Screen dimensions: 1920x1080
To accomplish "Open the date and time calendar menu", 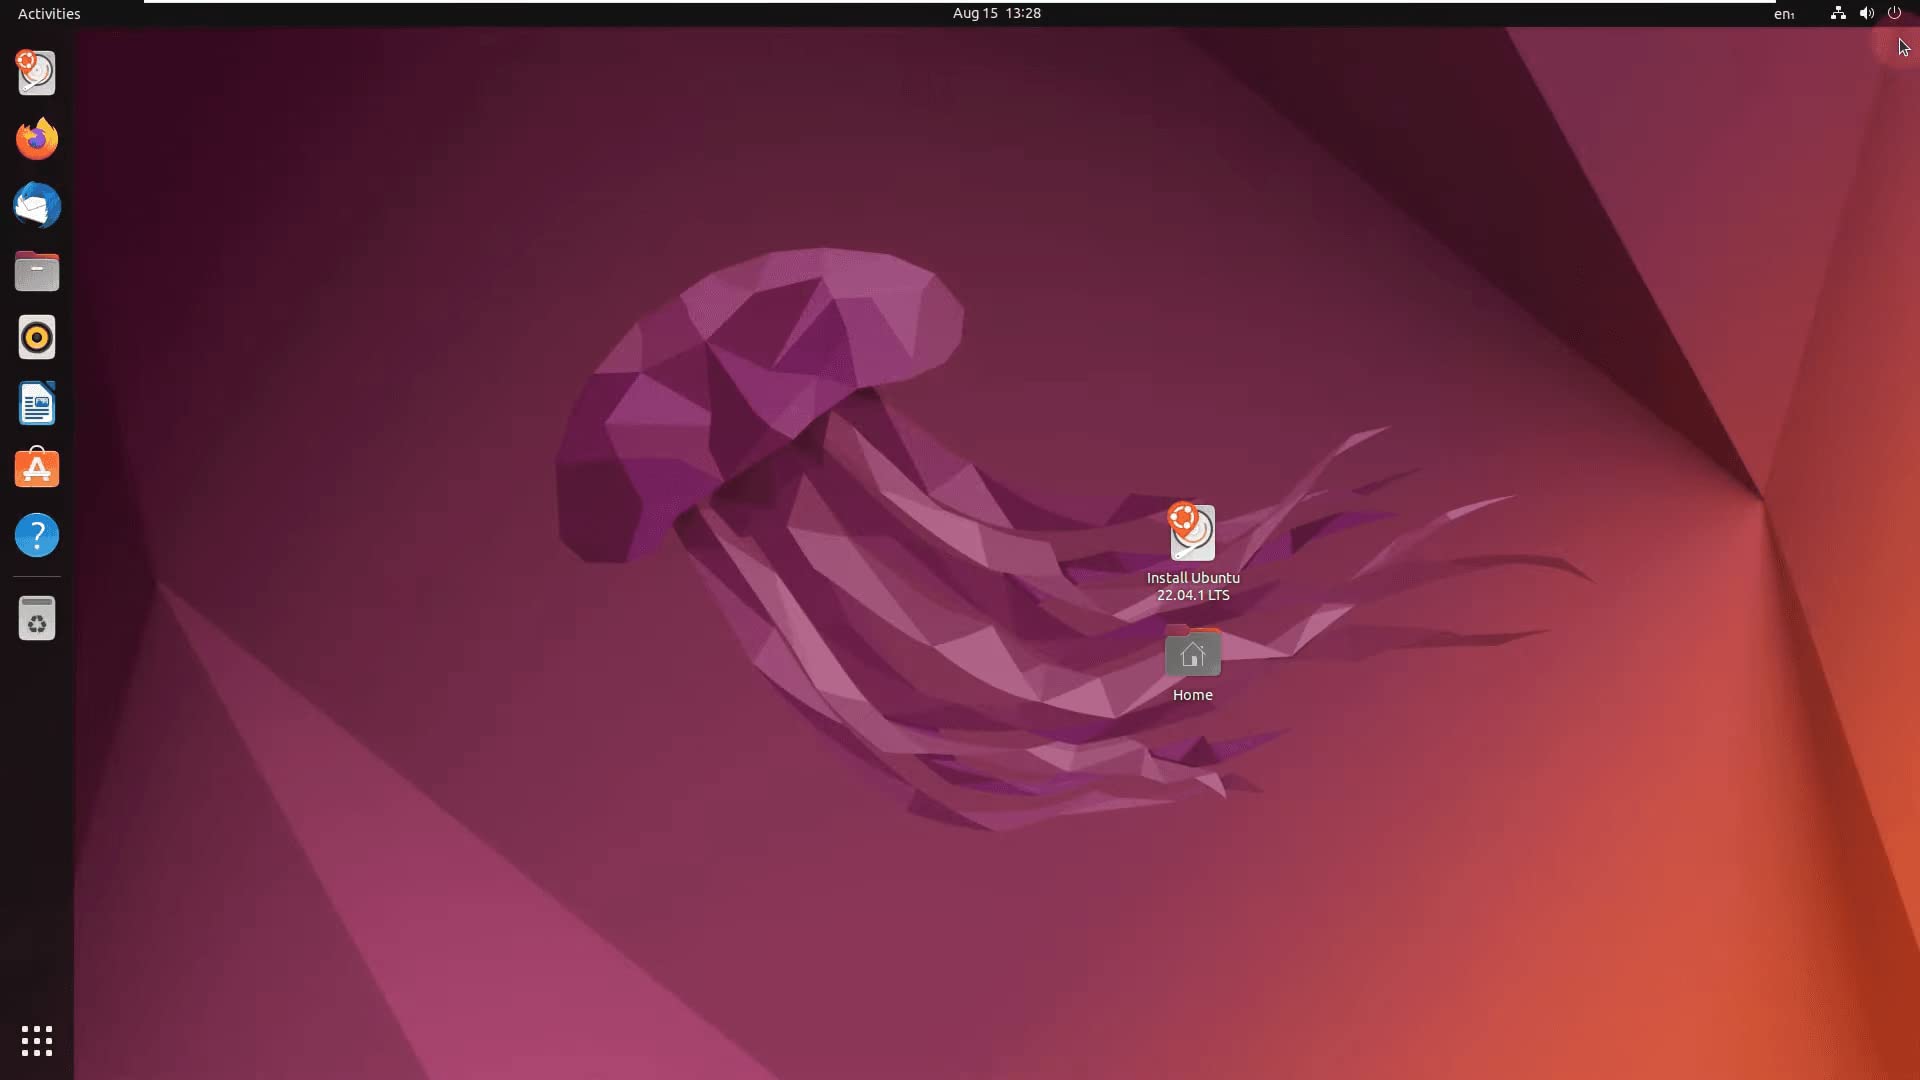I will click(x=996, y=13).
